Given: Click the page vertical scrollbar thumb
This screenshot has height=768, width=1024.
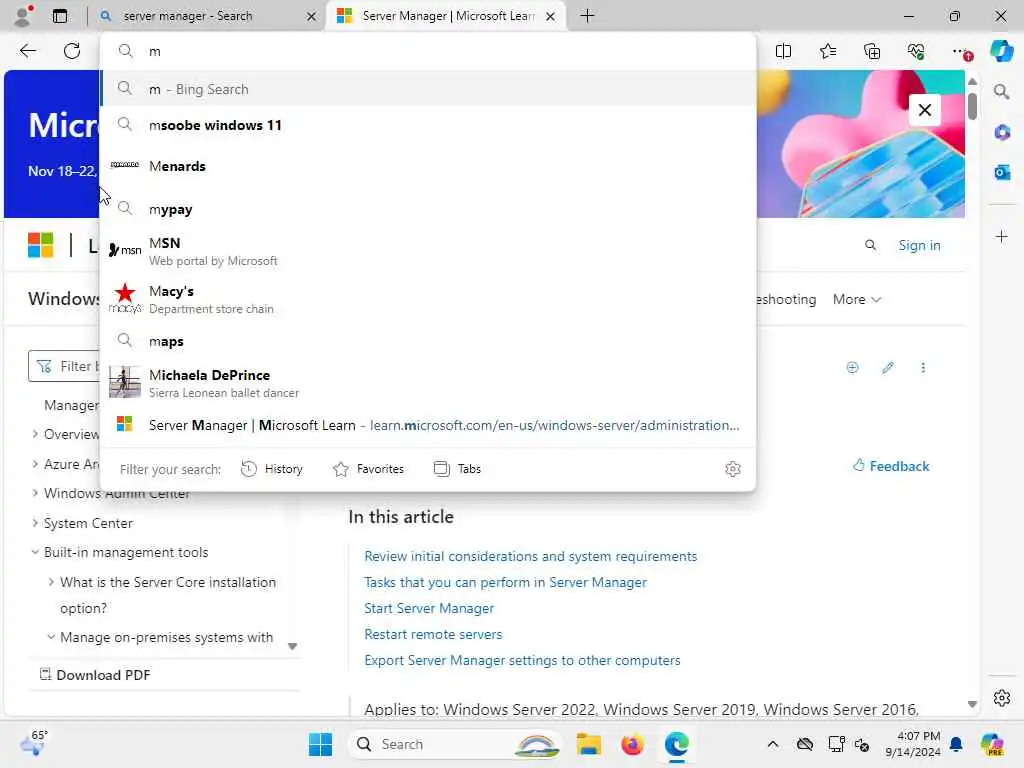Looking at the screenshot, I should coord(972,106).
